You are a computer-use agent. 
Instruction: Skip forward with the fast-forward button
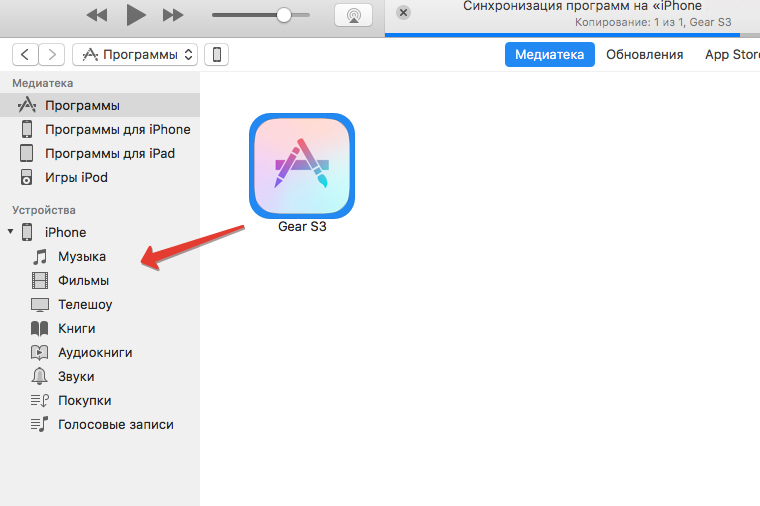click(x=173, y=15)
